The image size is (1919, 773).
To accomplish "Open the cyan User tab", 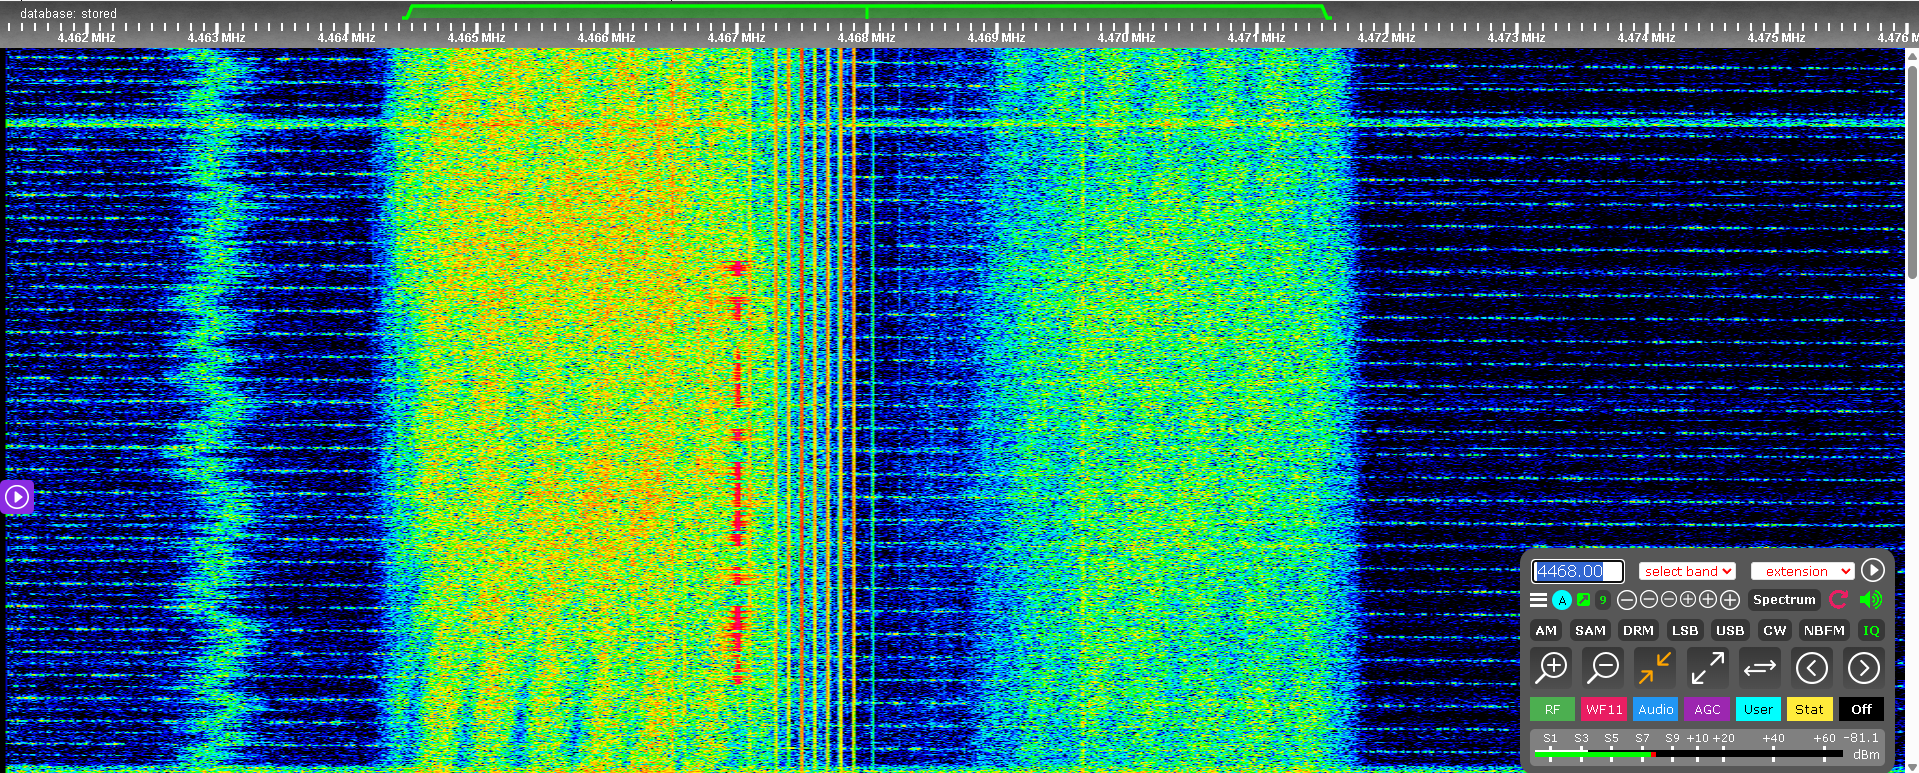I will 1758,709.
